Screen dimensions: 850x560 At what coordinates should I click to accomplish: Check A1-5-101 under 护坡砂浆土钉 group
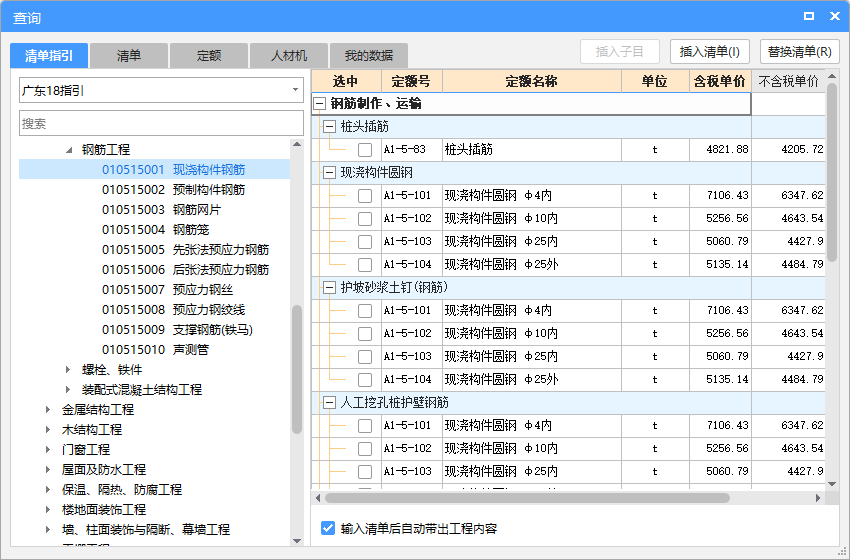365,311
